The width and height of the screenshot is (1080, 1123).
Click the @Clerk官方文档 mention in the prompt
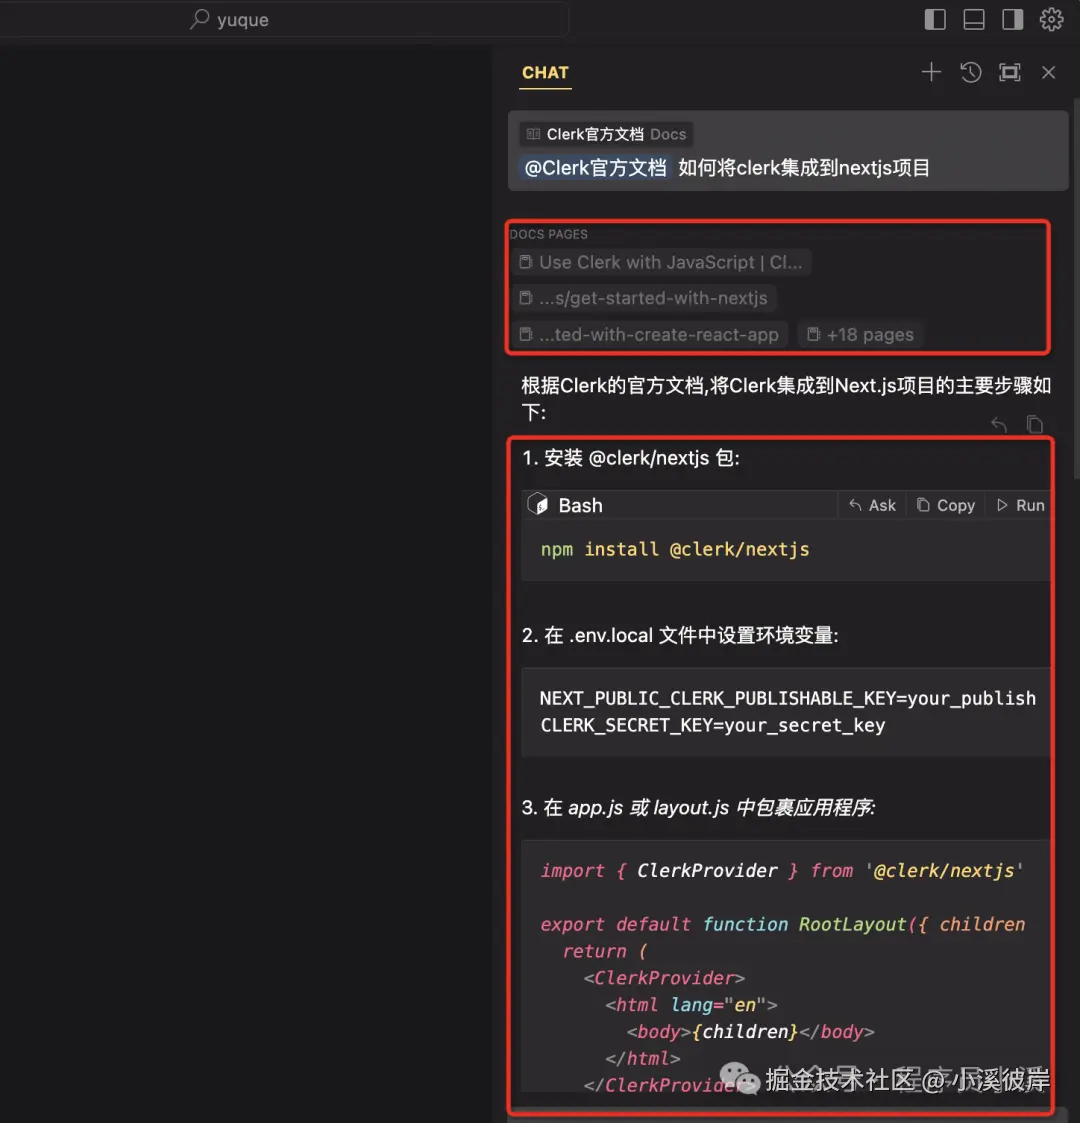[x=595, y=168]
